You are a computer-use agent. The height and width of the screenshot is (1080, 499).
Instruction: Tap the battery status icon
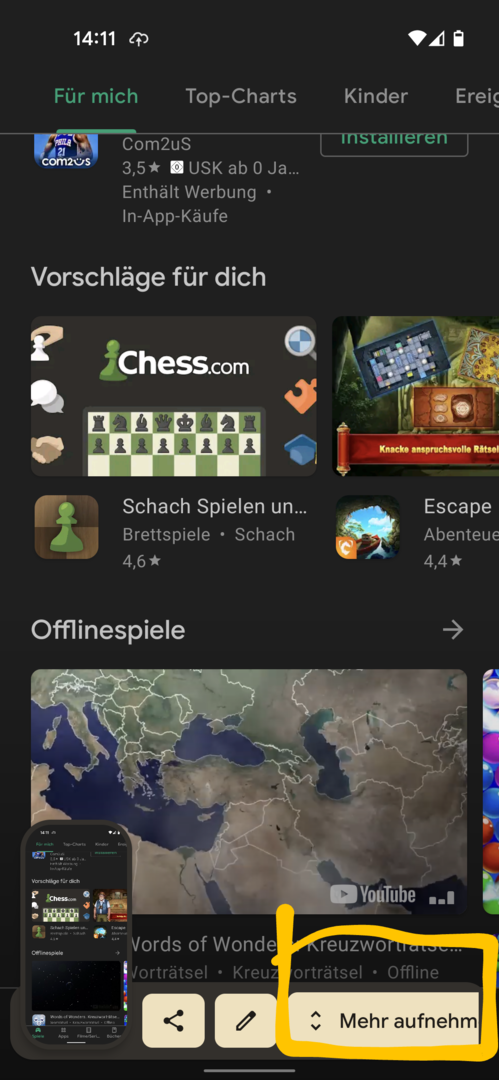point(458,39)
